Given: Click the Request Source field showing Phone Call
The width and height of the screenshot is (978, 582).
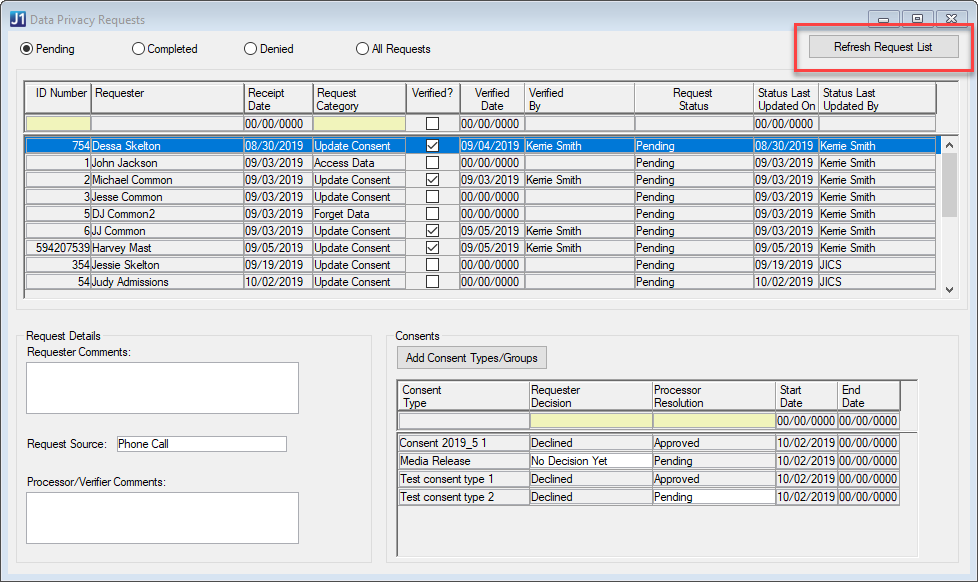Looking at the screenshot, I should click(200, 443).
